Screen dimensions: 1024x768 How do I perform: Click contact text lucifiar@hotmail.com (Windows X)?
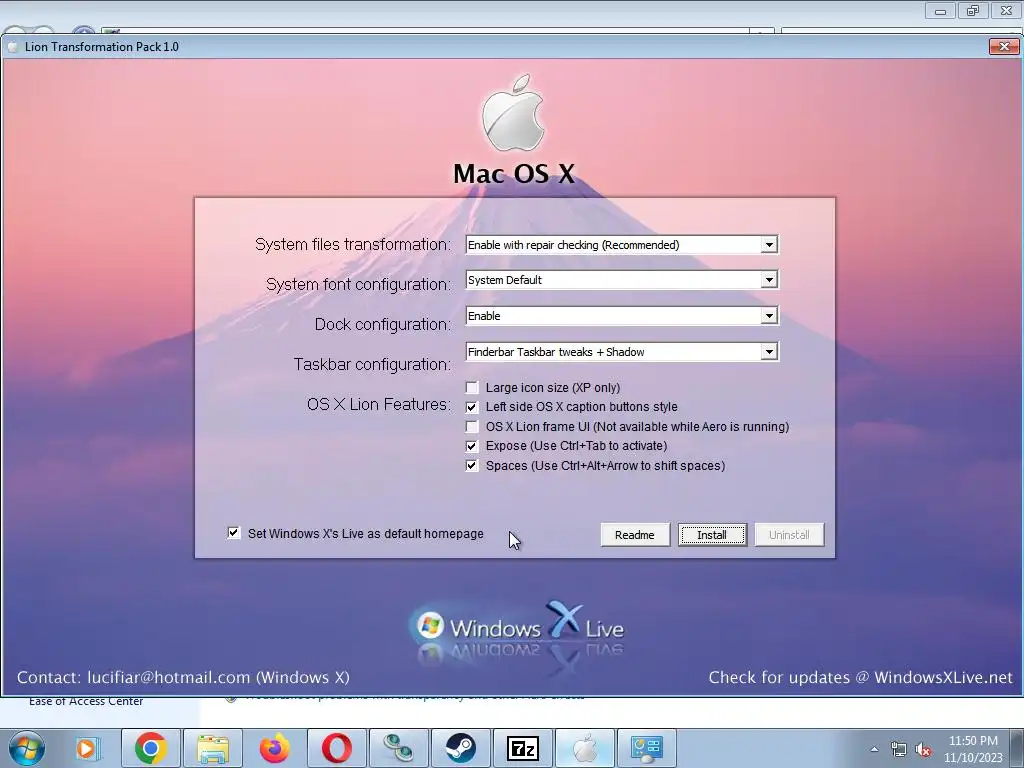tap(183, 678)
